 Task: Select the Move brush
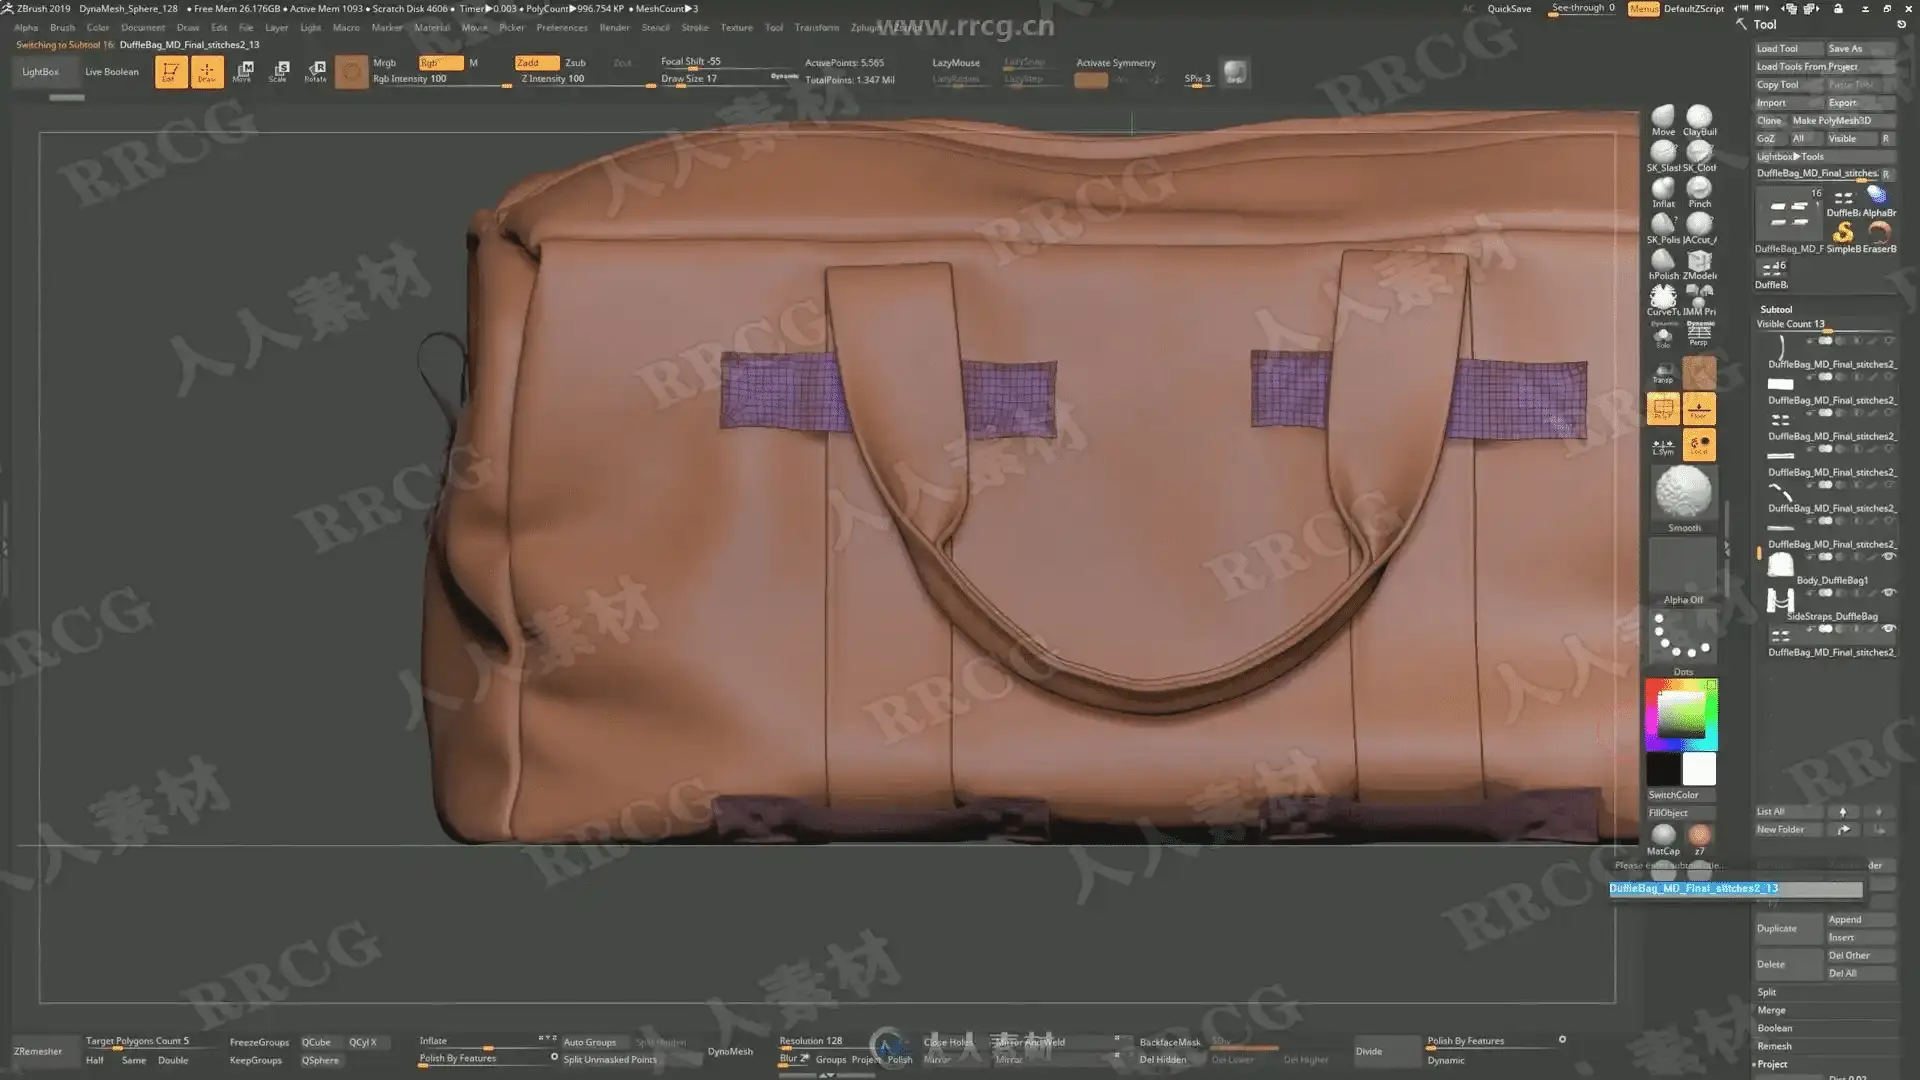coord(1663,118)
